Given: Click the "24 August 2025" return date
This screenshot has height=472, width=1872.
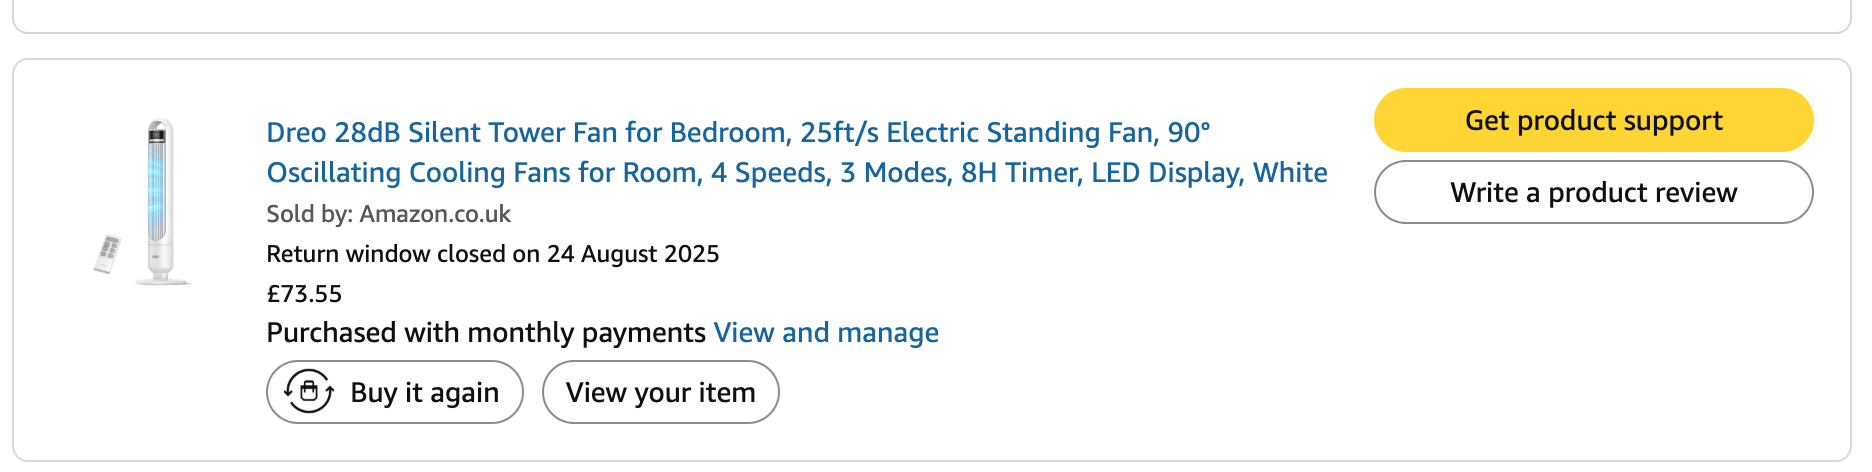Looking at the screenshot, I should coord(633,254).
